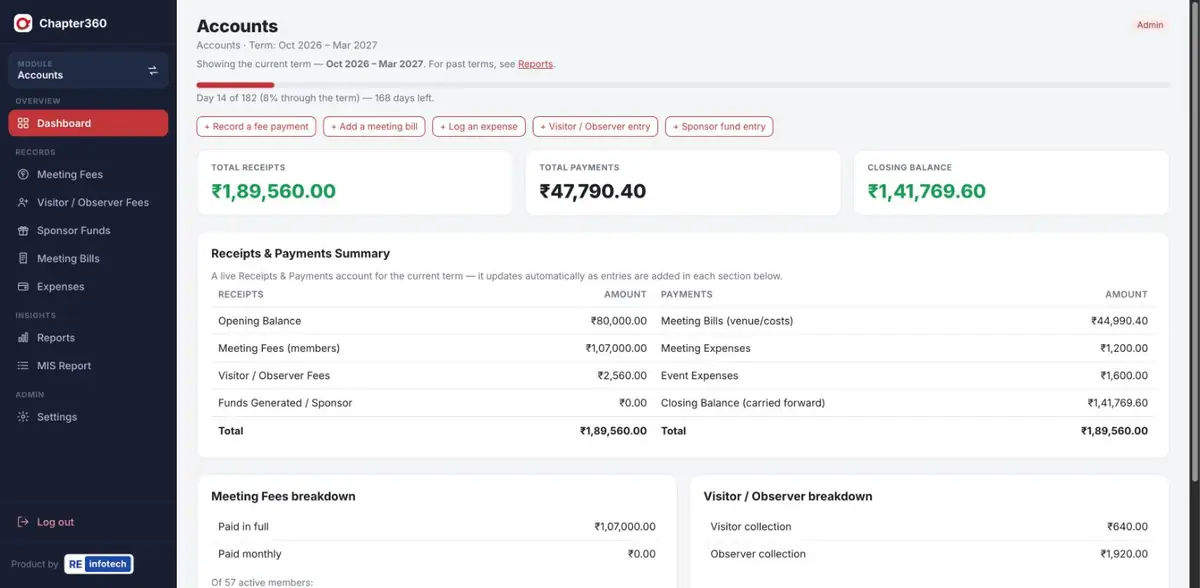Viewport: 1200px width, 588px height.
Task: Navigate to Sponsor Funds
Action: [x=88, y=230]
